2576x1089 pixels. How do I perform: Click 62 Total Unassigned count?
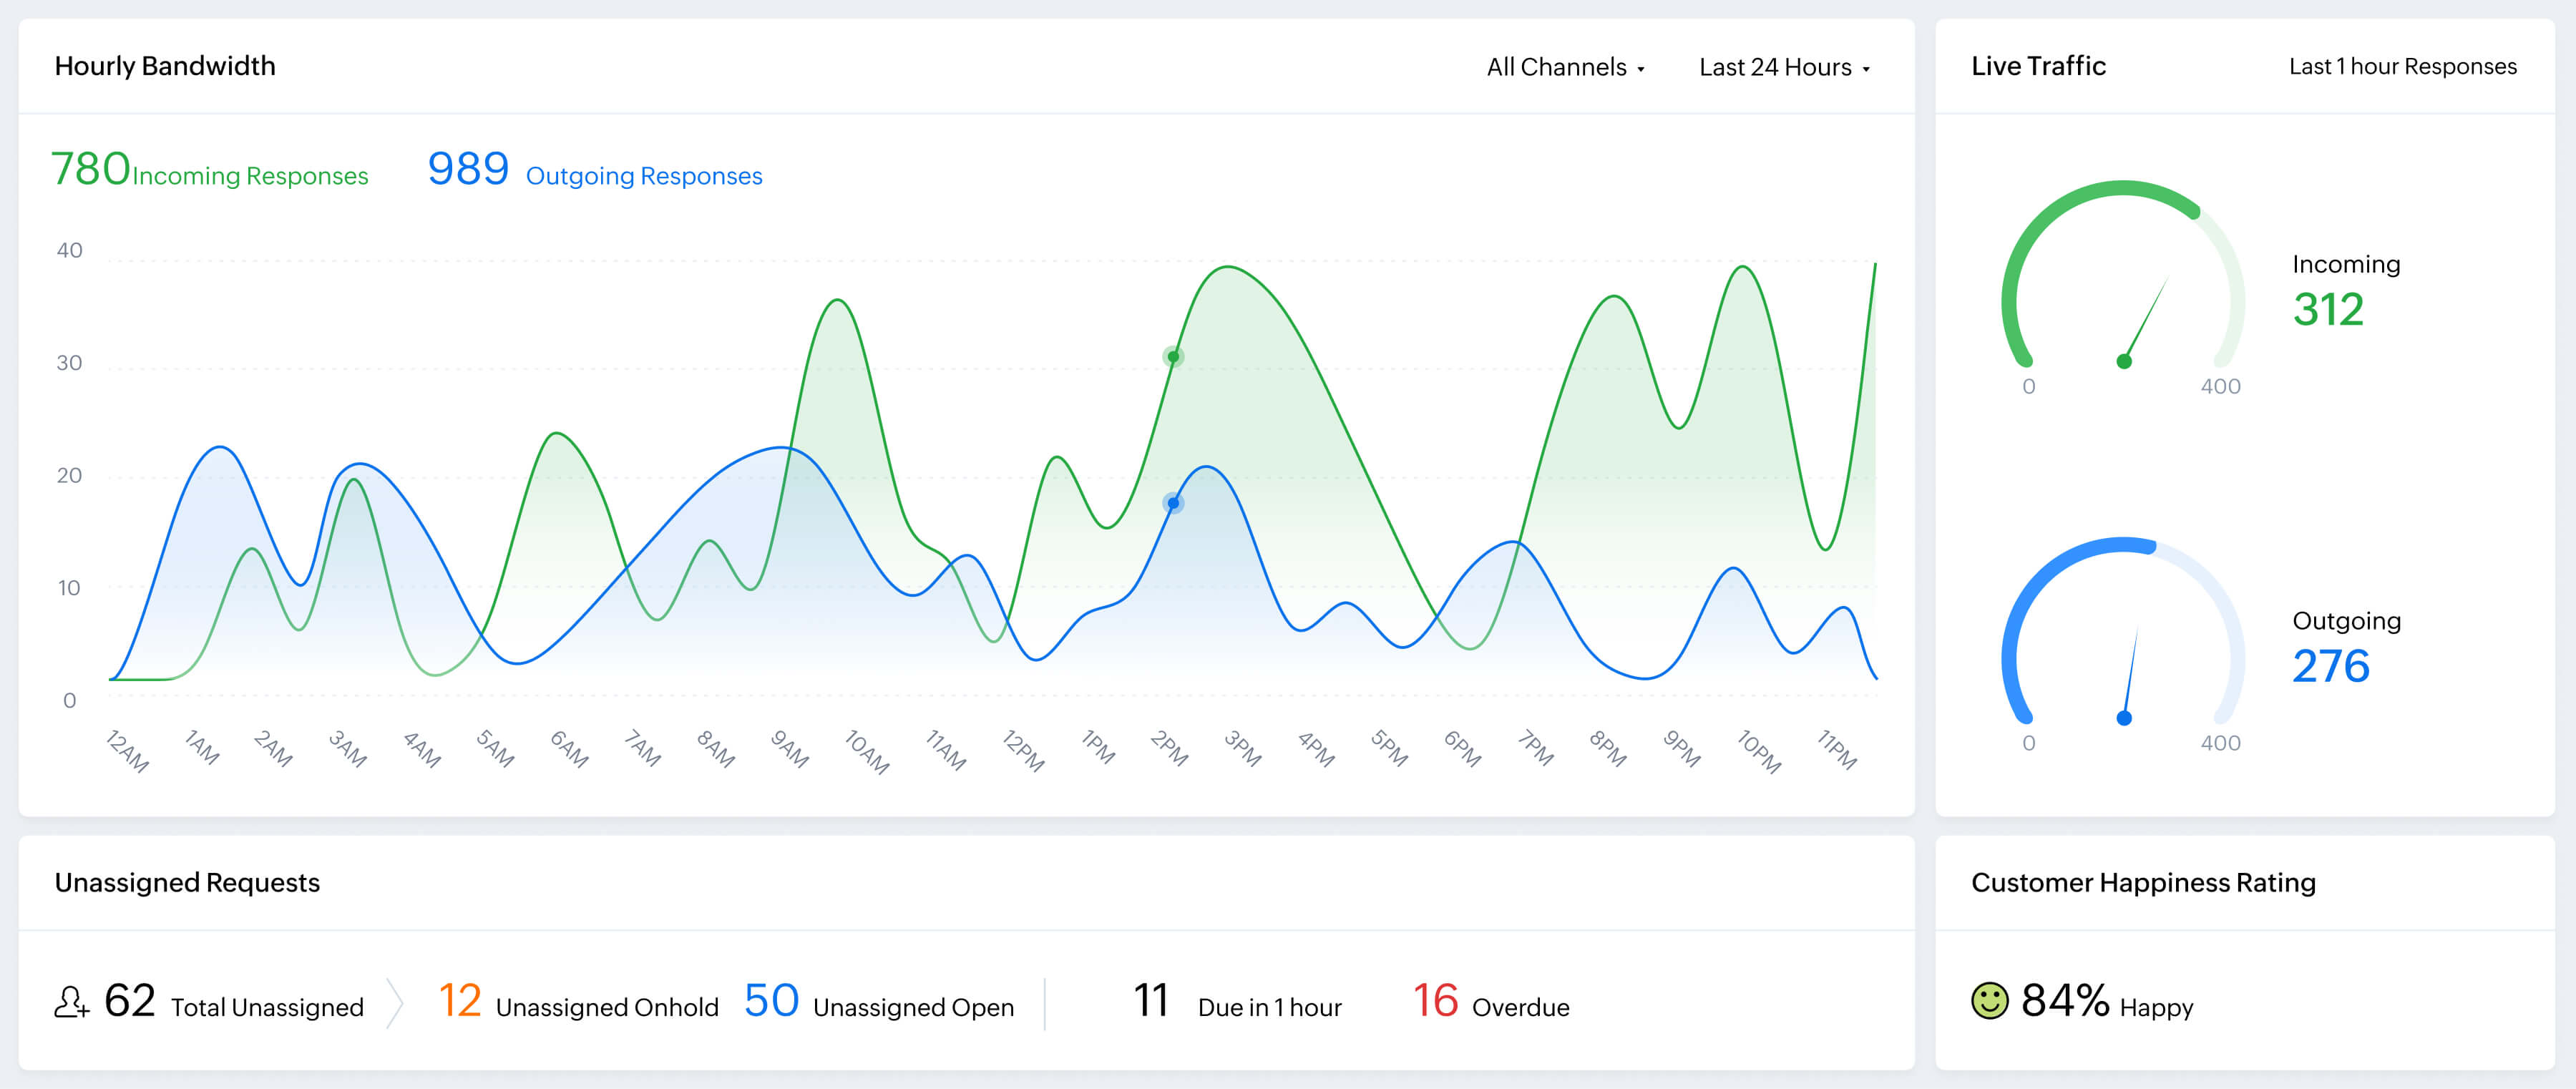click(x=130, y=1001)
